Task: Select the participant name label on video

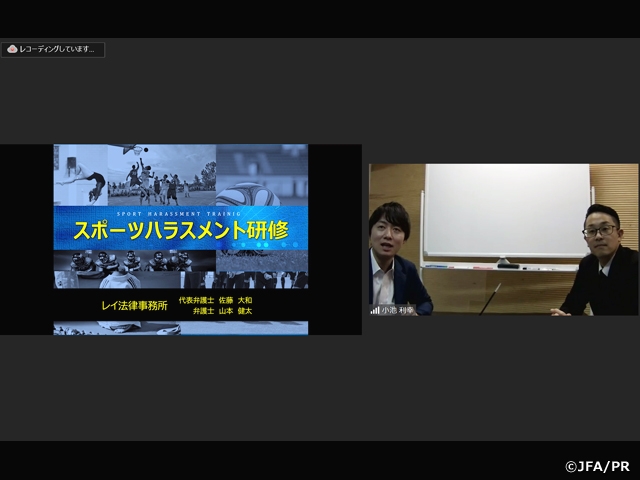Action: (397, 310)
